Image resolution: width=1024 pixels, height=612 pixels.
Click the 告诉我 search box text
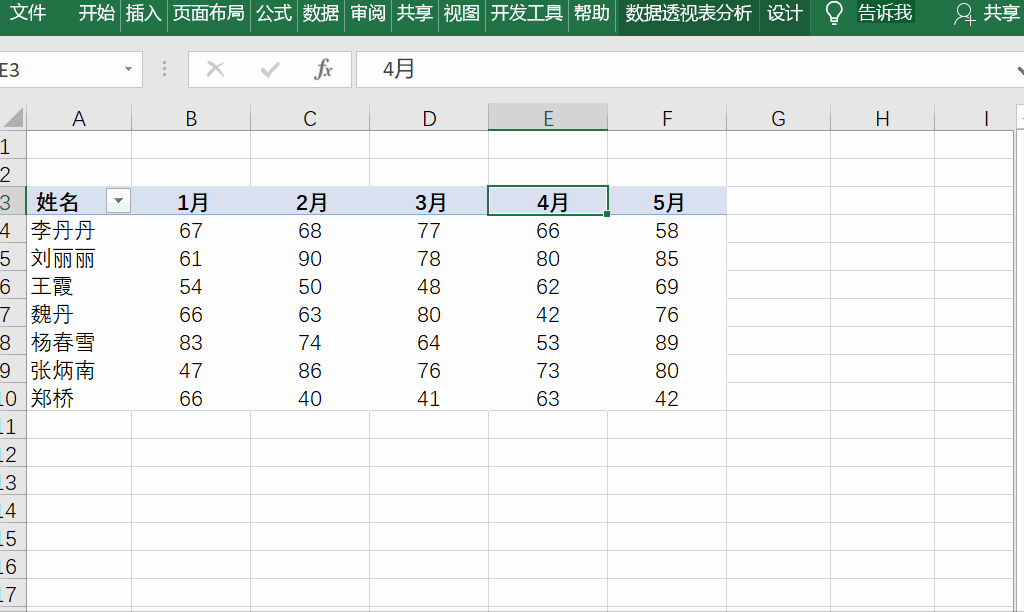tap(885, 12)
